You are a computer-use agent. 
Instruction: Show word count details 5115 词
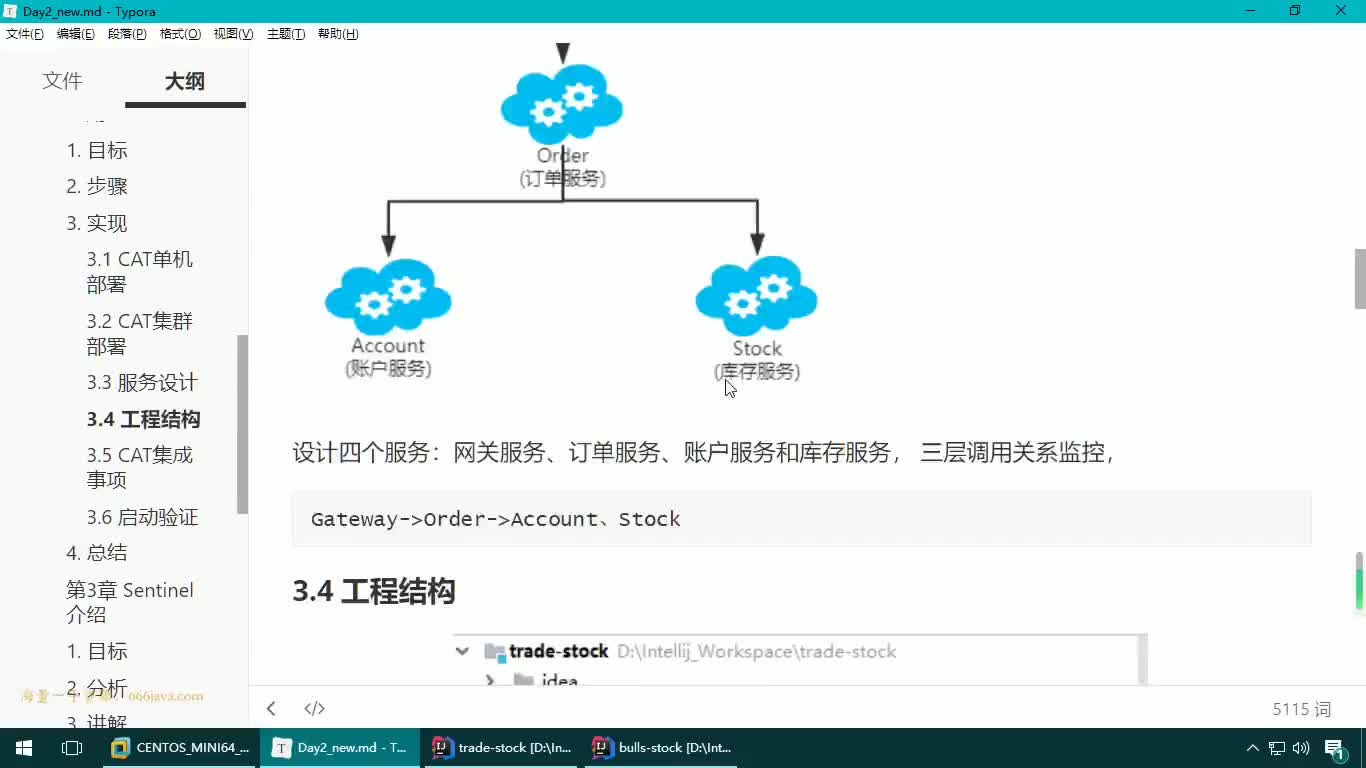(1302, 709)
